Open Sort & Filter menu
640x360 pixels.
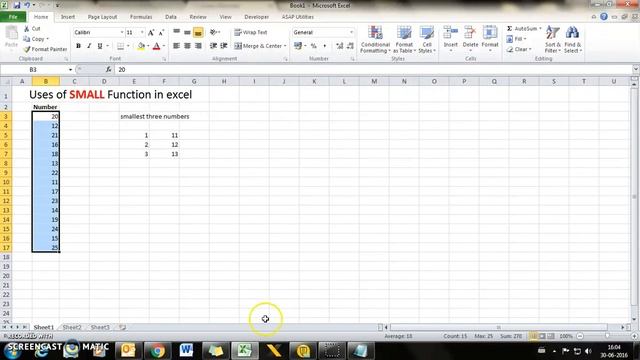pyautogui.click(x=553, y=39)
